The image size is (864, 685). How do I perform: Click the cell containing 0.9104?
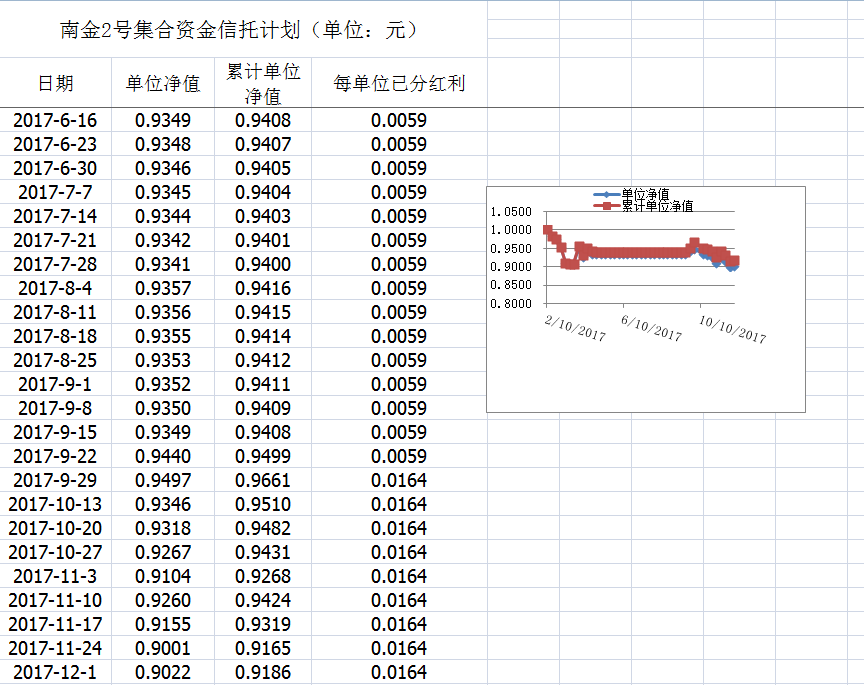click(x=163, y=576)
